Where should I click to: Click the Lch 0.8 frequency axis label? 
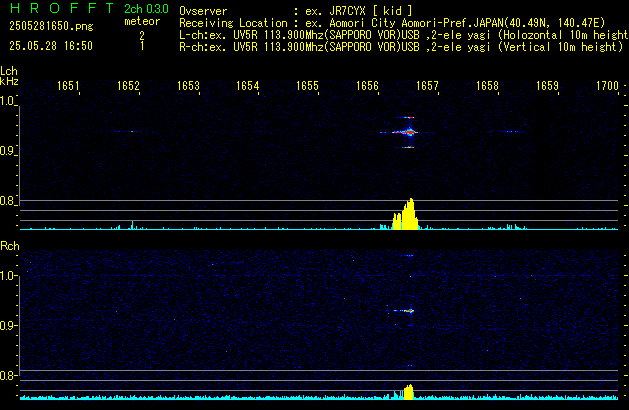click(7, 201)
